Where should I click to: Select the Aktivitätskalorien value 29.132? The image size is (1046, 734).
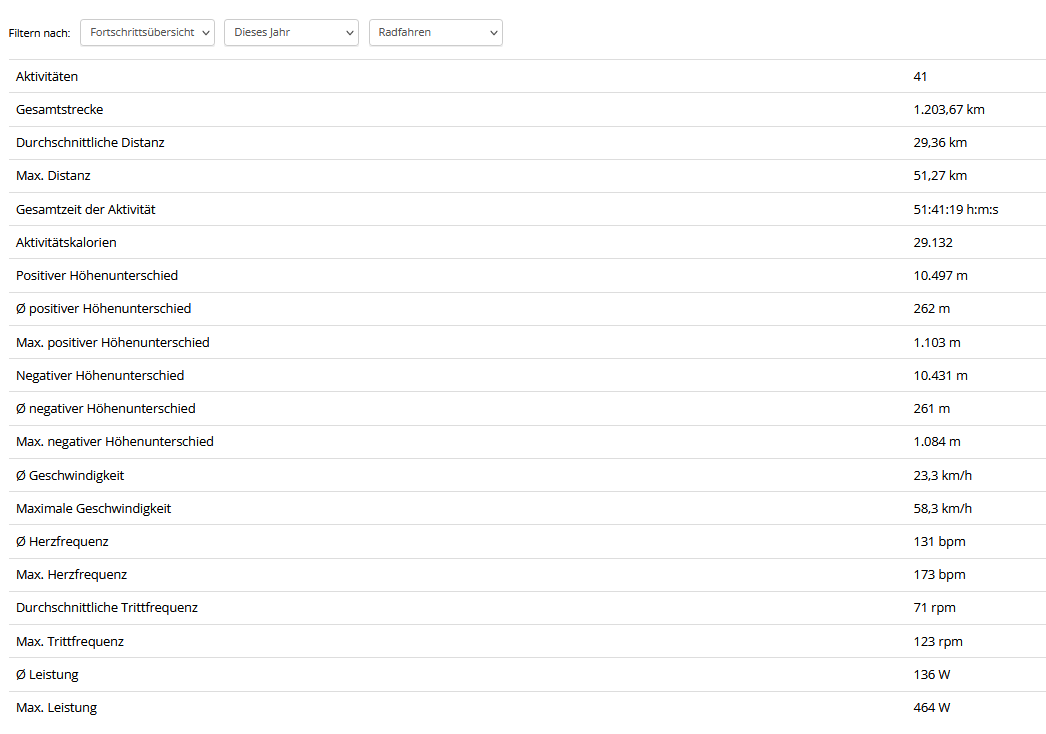click(933, 242)
